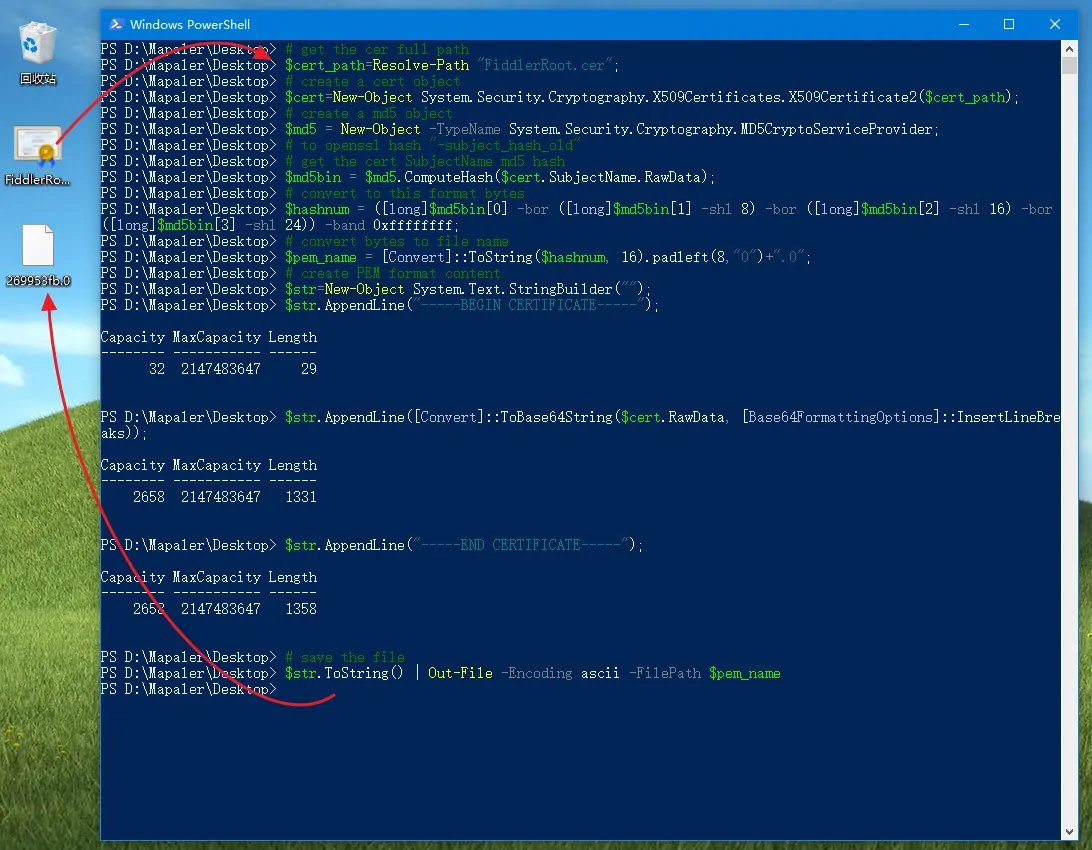Open the PowerShell title bar system icon
The height and width of the screenshot is (850, 1092).
116,24
